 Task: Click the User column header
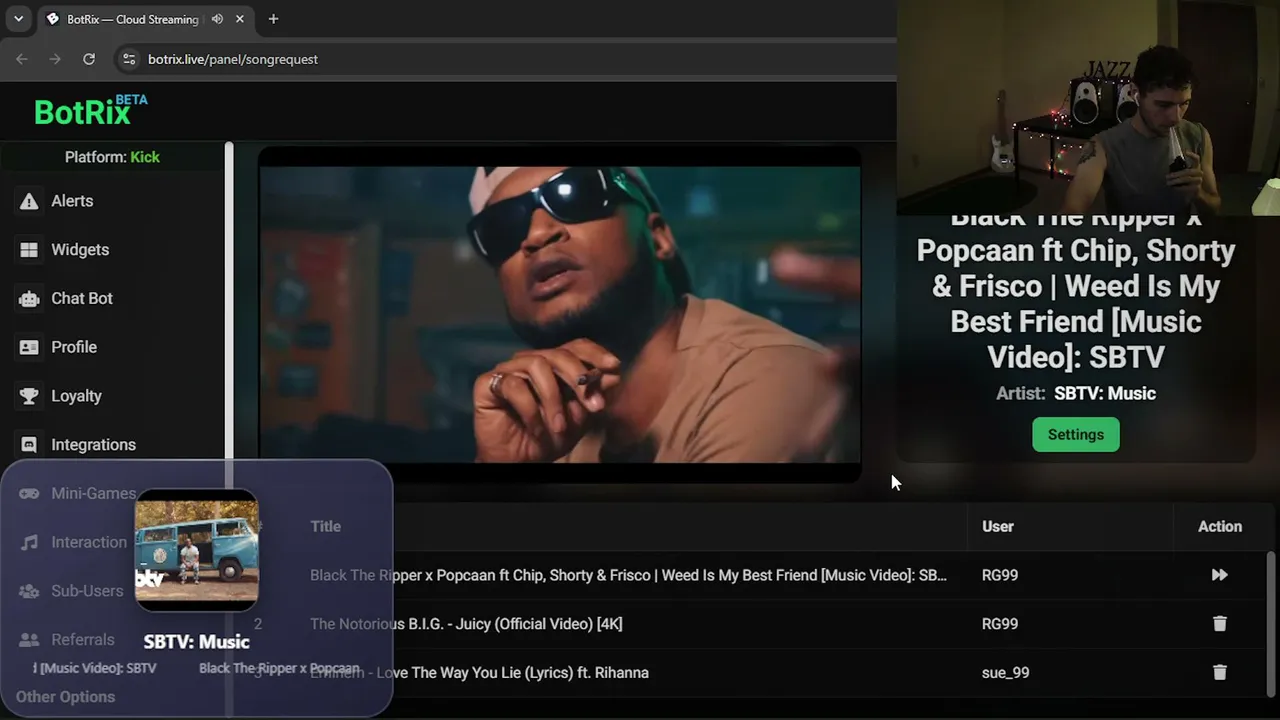(x=998, y=527)
